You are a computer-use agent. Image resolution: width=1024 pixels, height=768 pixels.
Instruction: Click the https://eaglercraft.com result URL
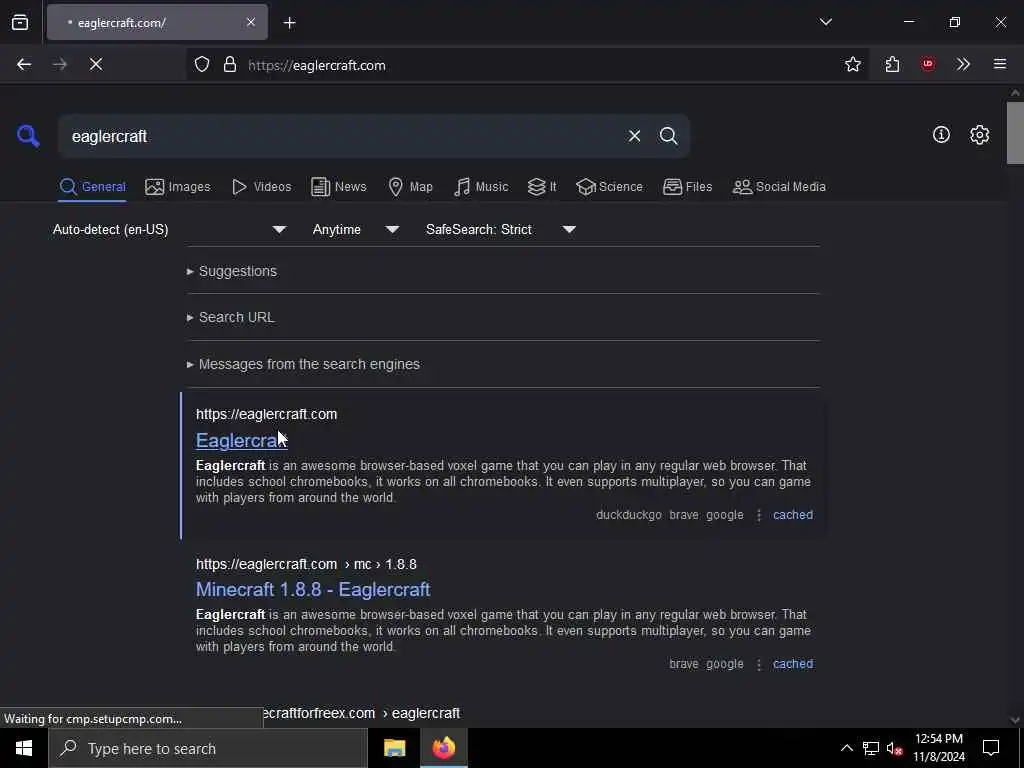pos(266,415)
